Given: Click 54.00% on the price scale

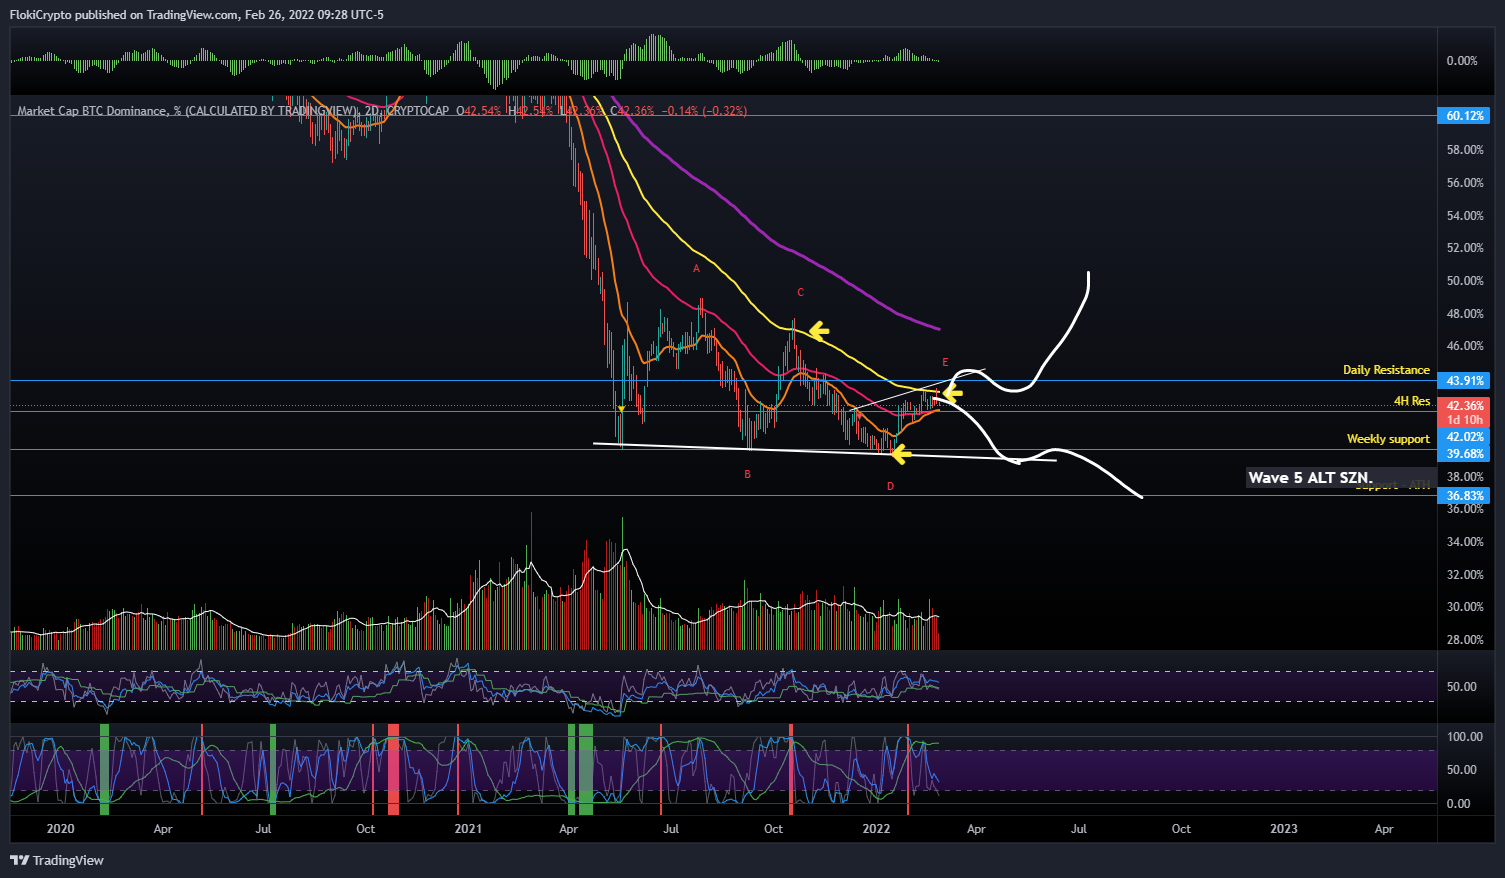Looking at the screenshot, I should 1465,216.
